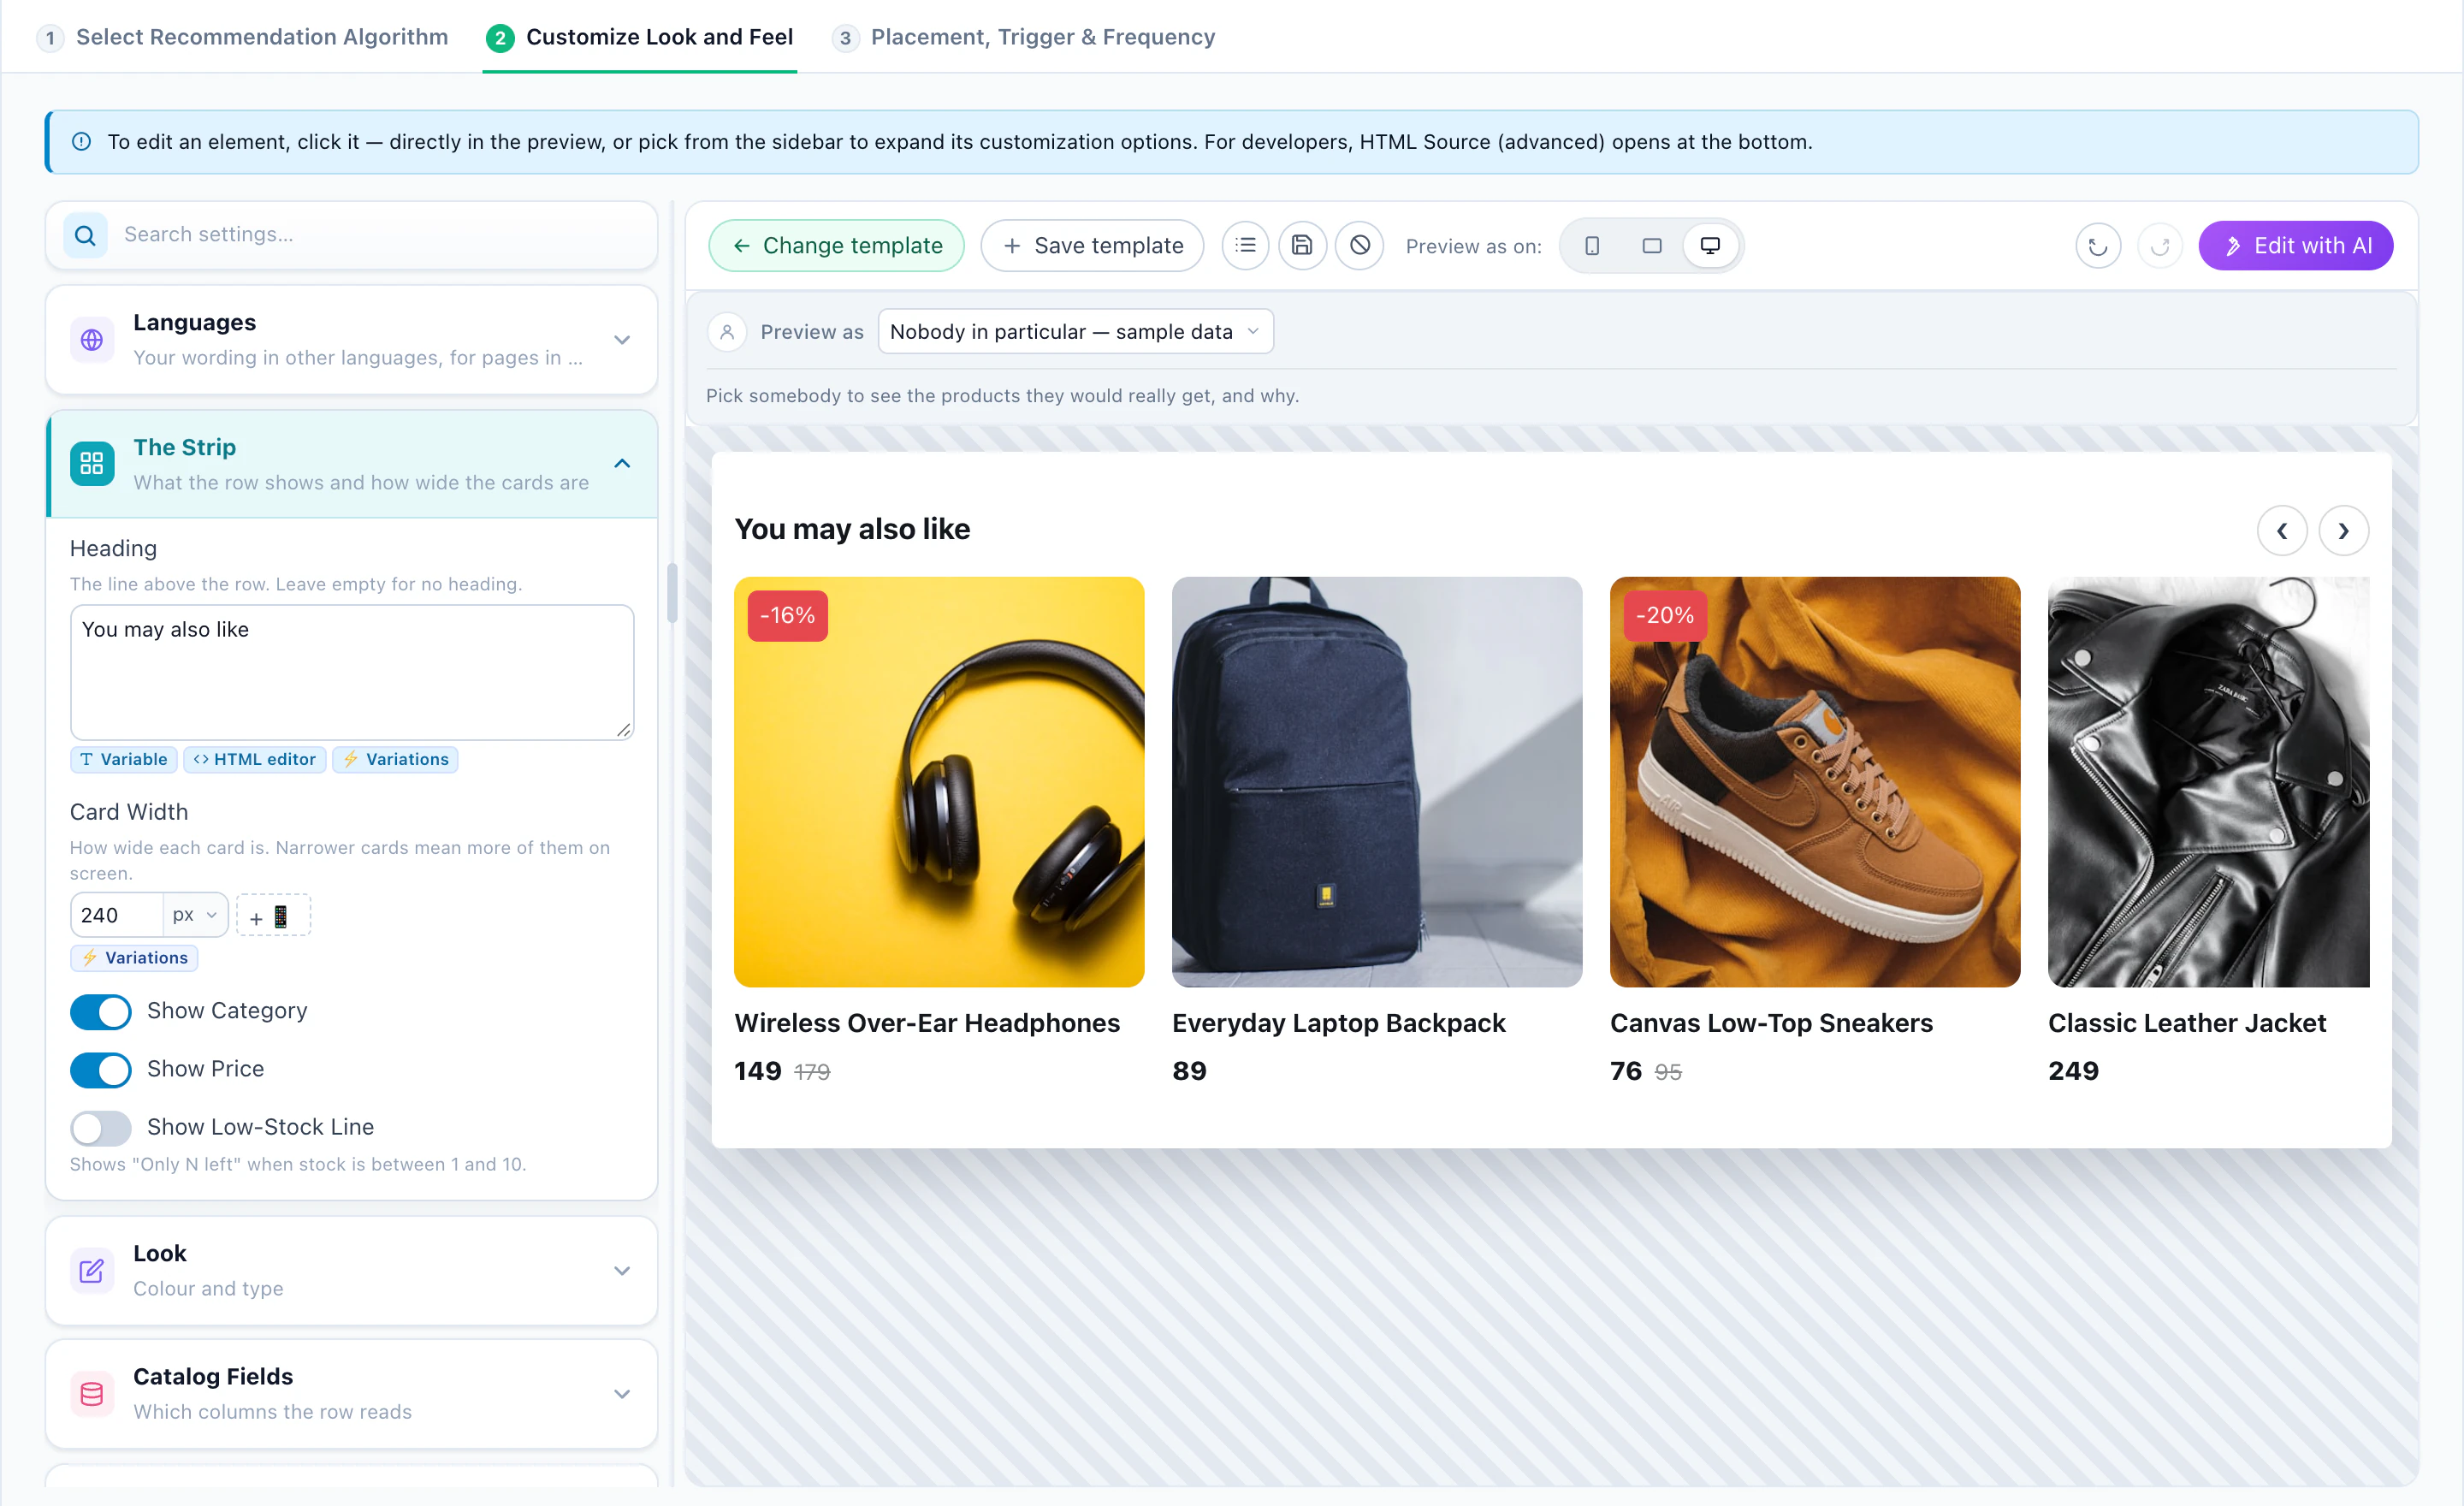Image resolution: width=2464 pixels, height=1506 pixels.
Task: Open Variations under Card Width
Action: coord(134,958)
